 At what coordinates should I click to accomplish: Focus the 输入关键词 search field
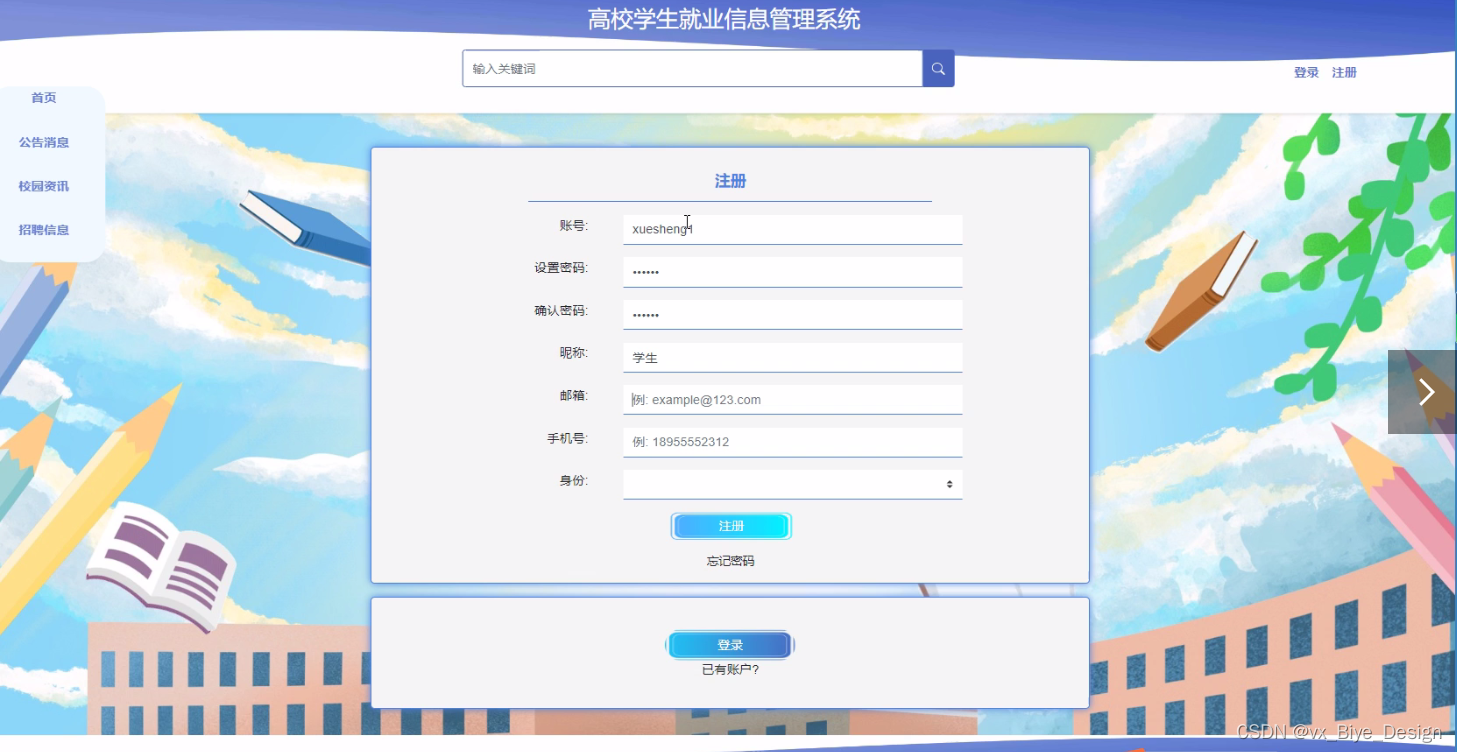pyautogui.click(x=692, y=69)
